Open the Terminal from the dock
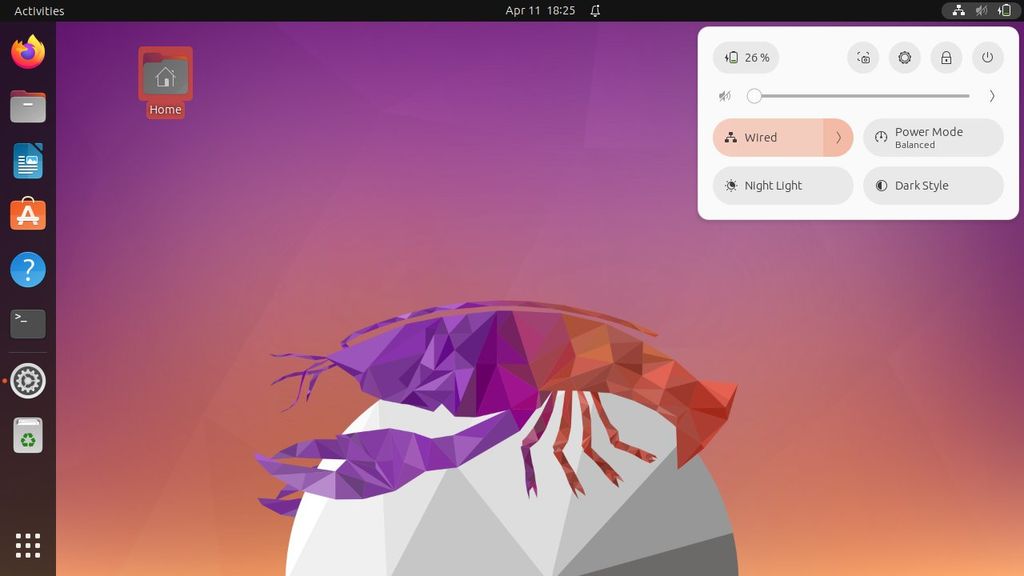The image size is (1024, 576). click(x=27, y=323)
